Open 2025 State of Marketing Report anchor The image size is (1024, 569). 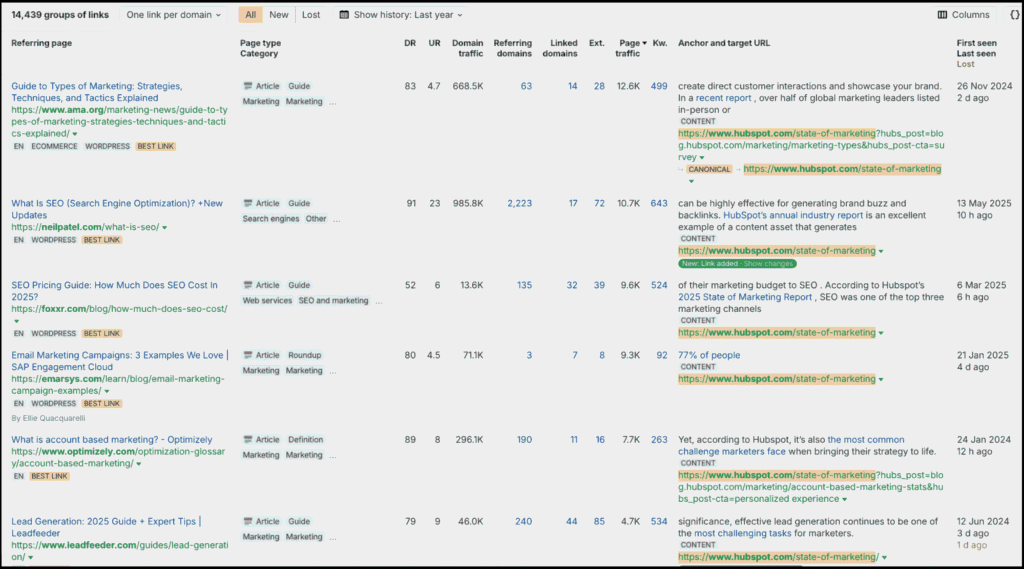(x=744, y=297)
